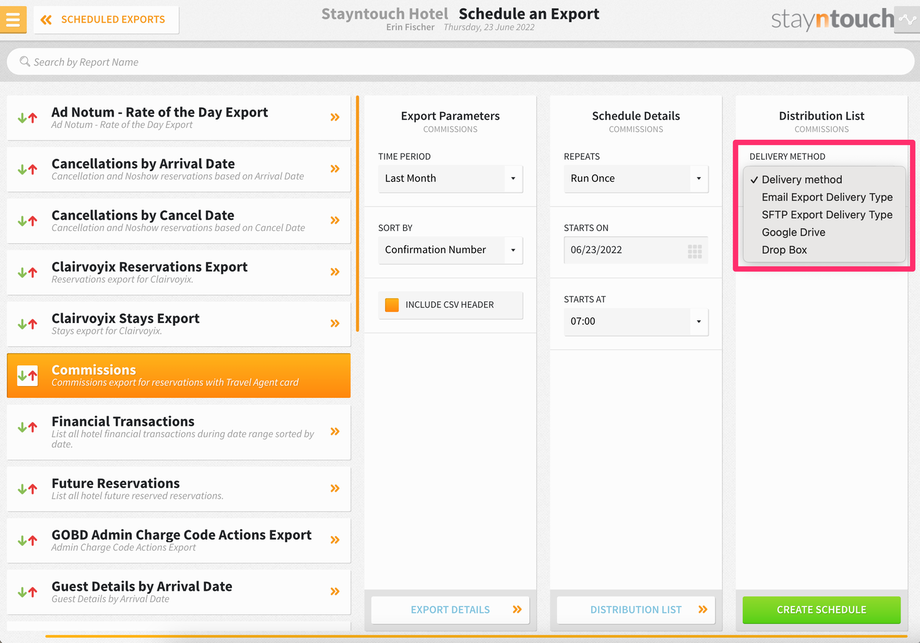Click the Schedule Details heading
Viewport: 920px width, 643px height.
pyautogui.click(x=636, y=116)
